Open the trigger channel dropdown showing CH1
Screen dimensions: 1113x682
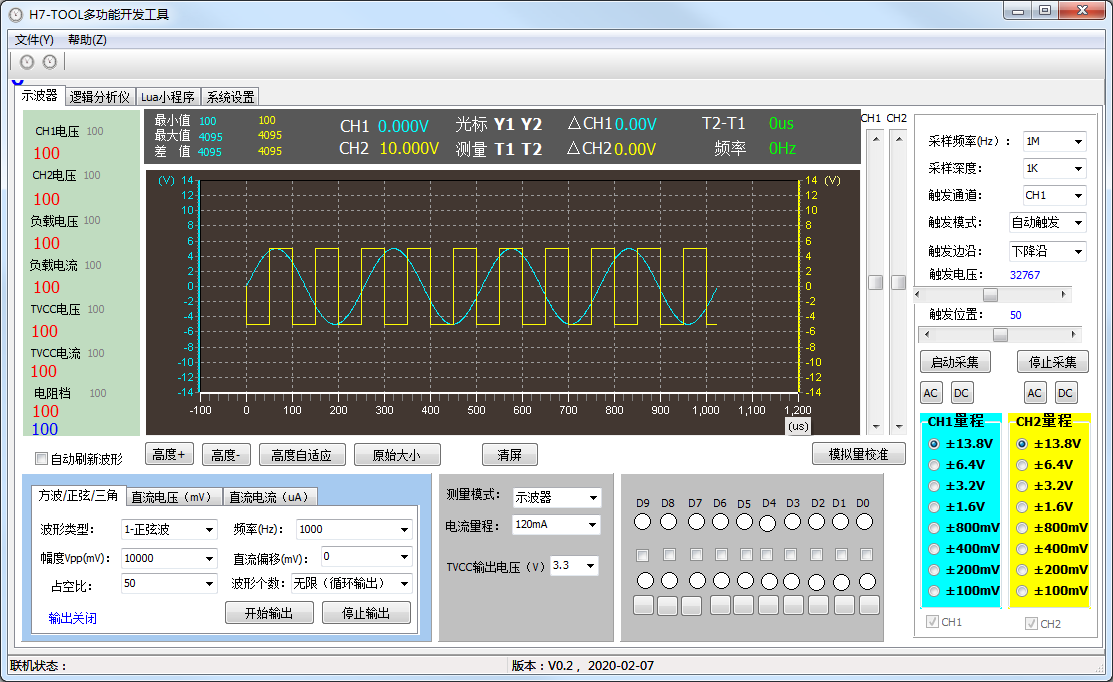(1055, 195)
